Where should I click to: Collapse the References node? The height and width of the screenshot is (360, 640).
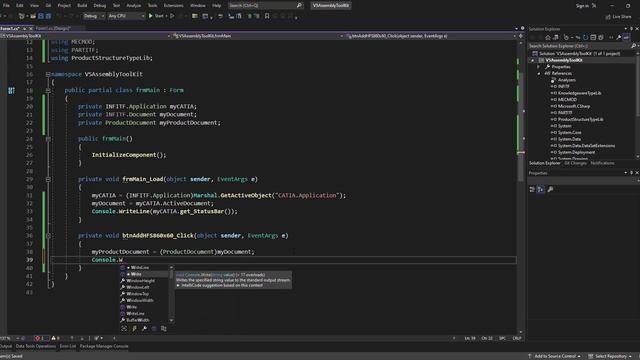point(538,73)
